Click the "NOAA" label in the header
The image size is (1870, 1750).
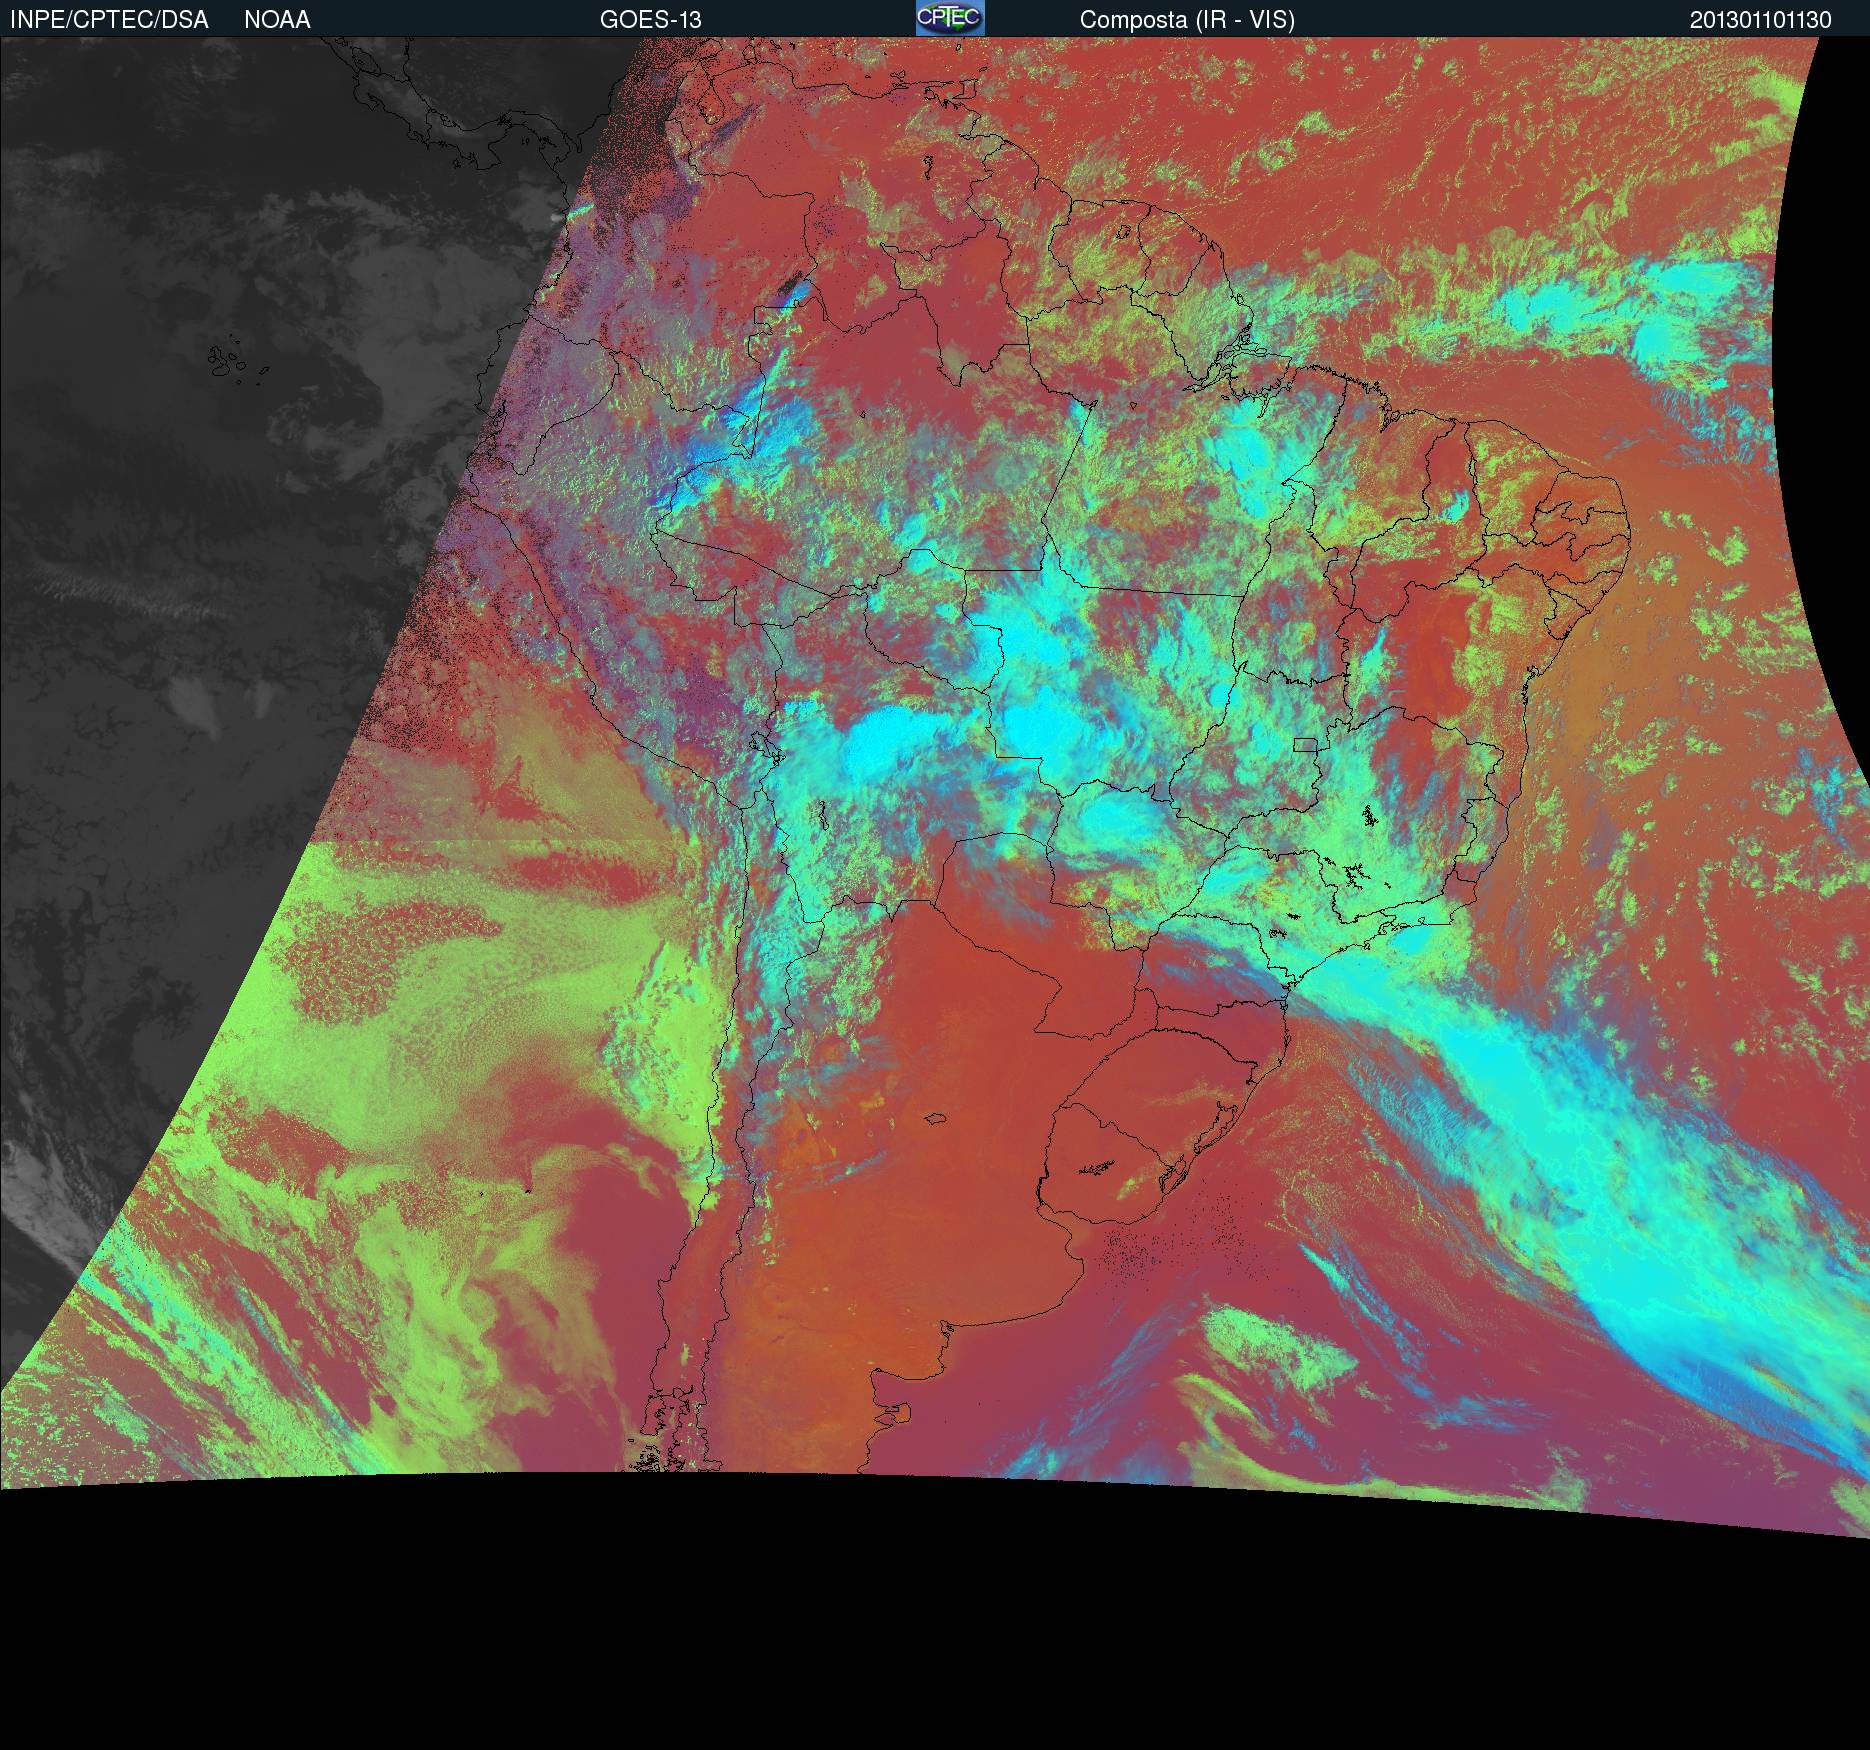pyautogui.click(x=277, y=20)
